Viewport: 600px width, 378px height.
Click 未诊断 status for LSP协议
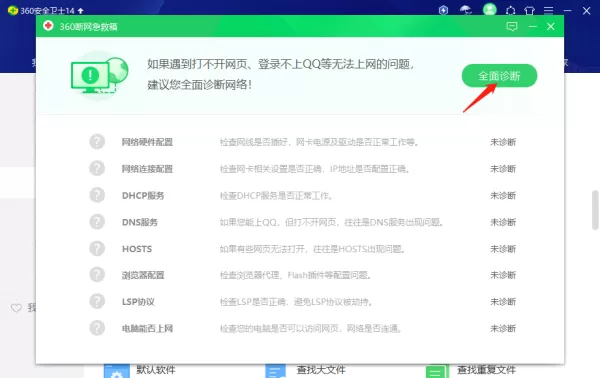point(503,302)
